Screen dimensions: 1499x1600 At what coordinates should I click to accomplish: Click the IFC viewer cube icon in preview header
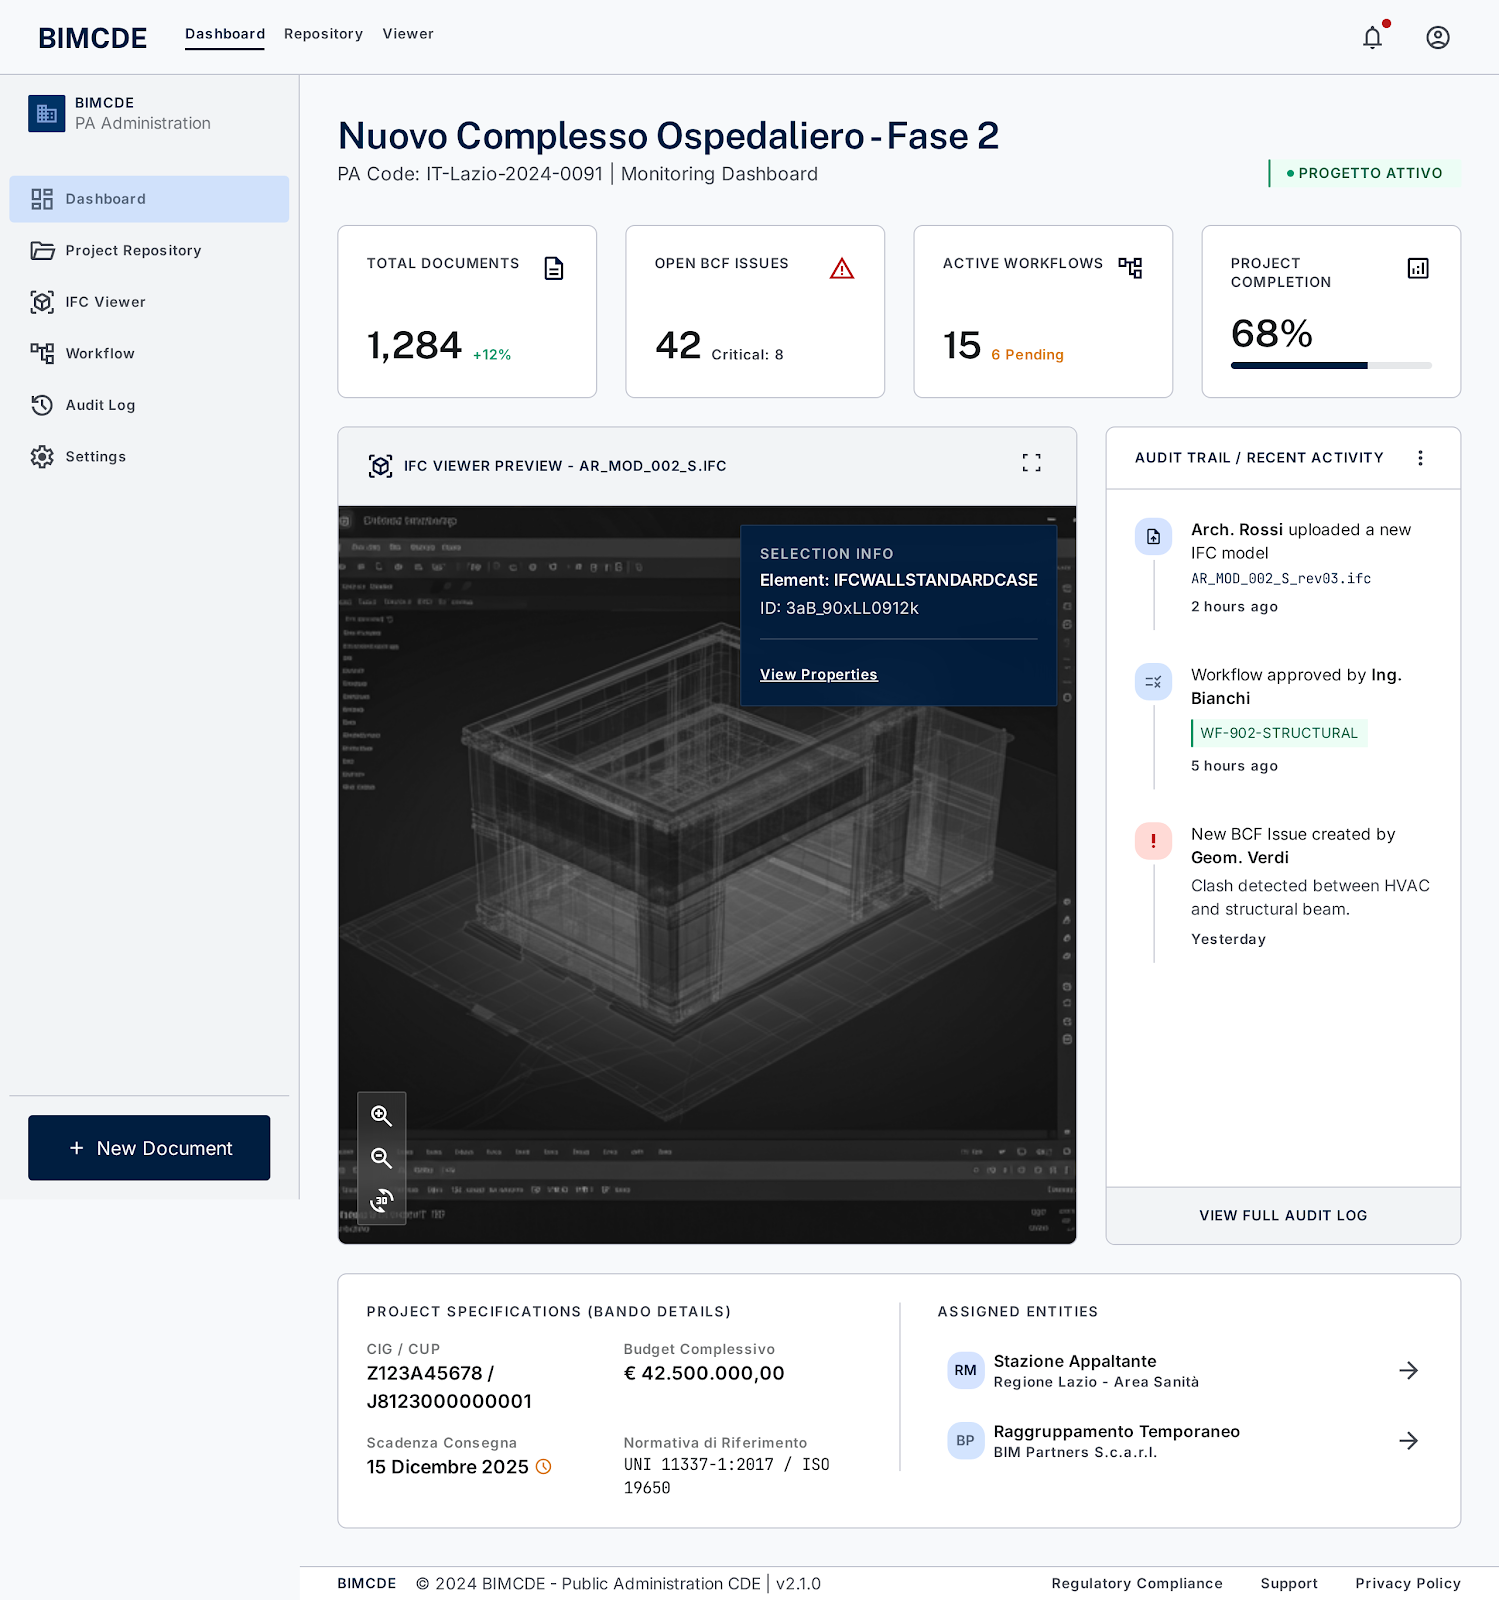380,466
